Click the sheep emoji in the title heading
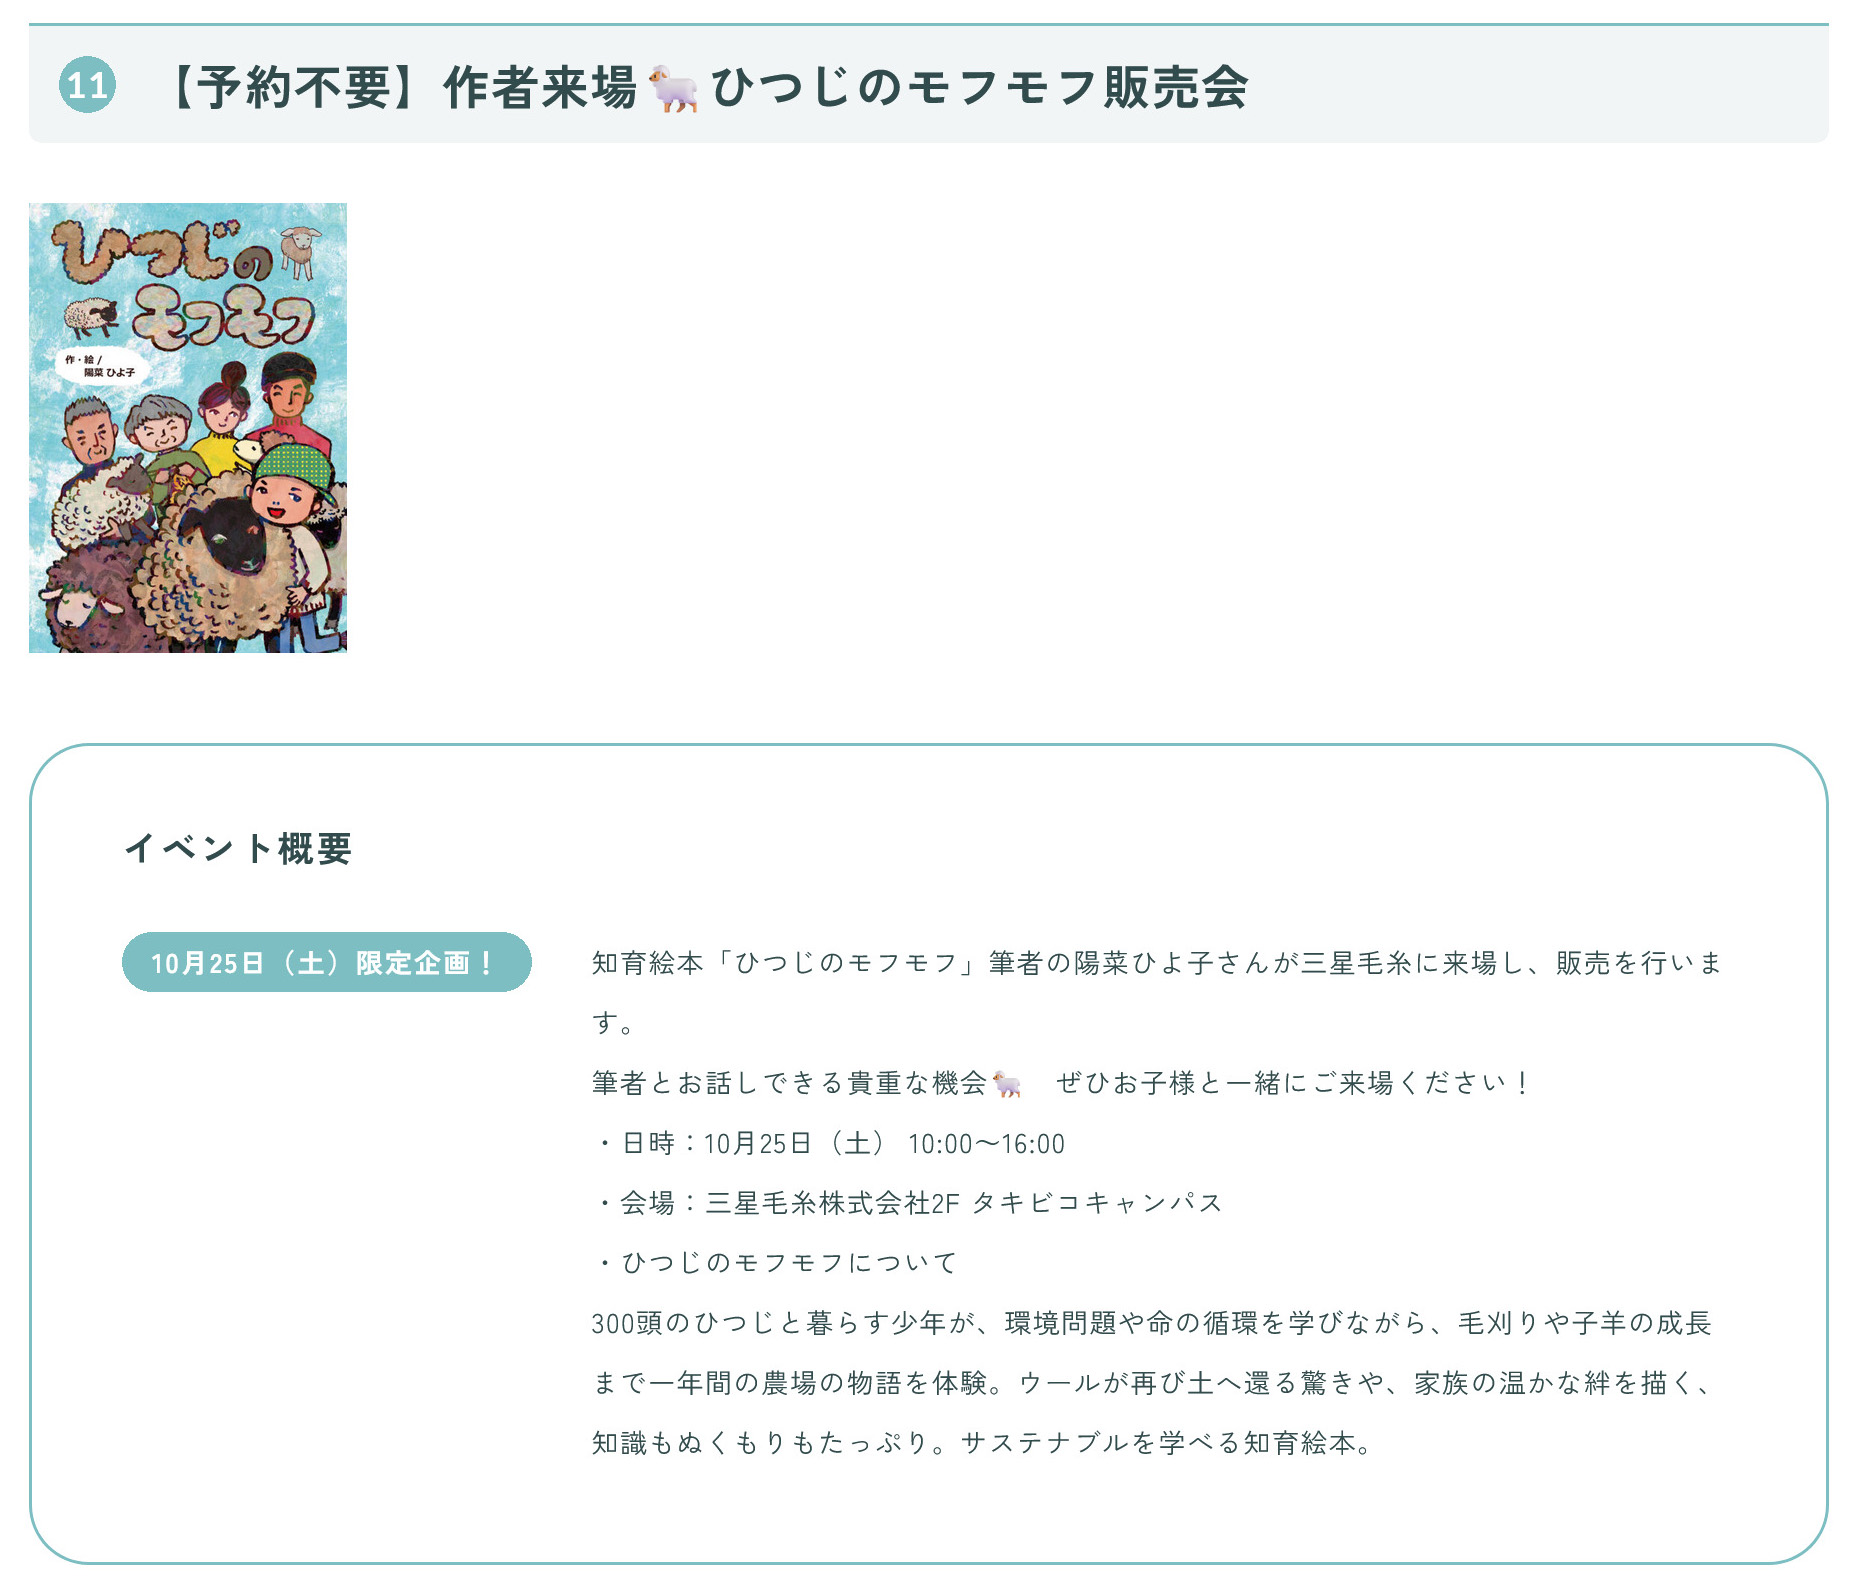The image size is (1854, 1591). (x=673, y=88)
